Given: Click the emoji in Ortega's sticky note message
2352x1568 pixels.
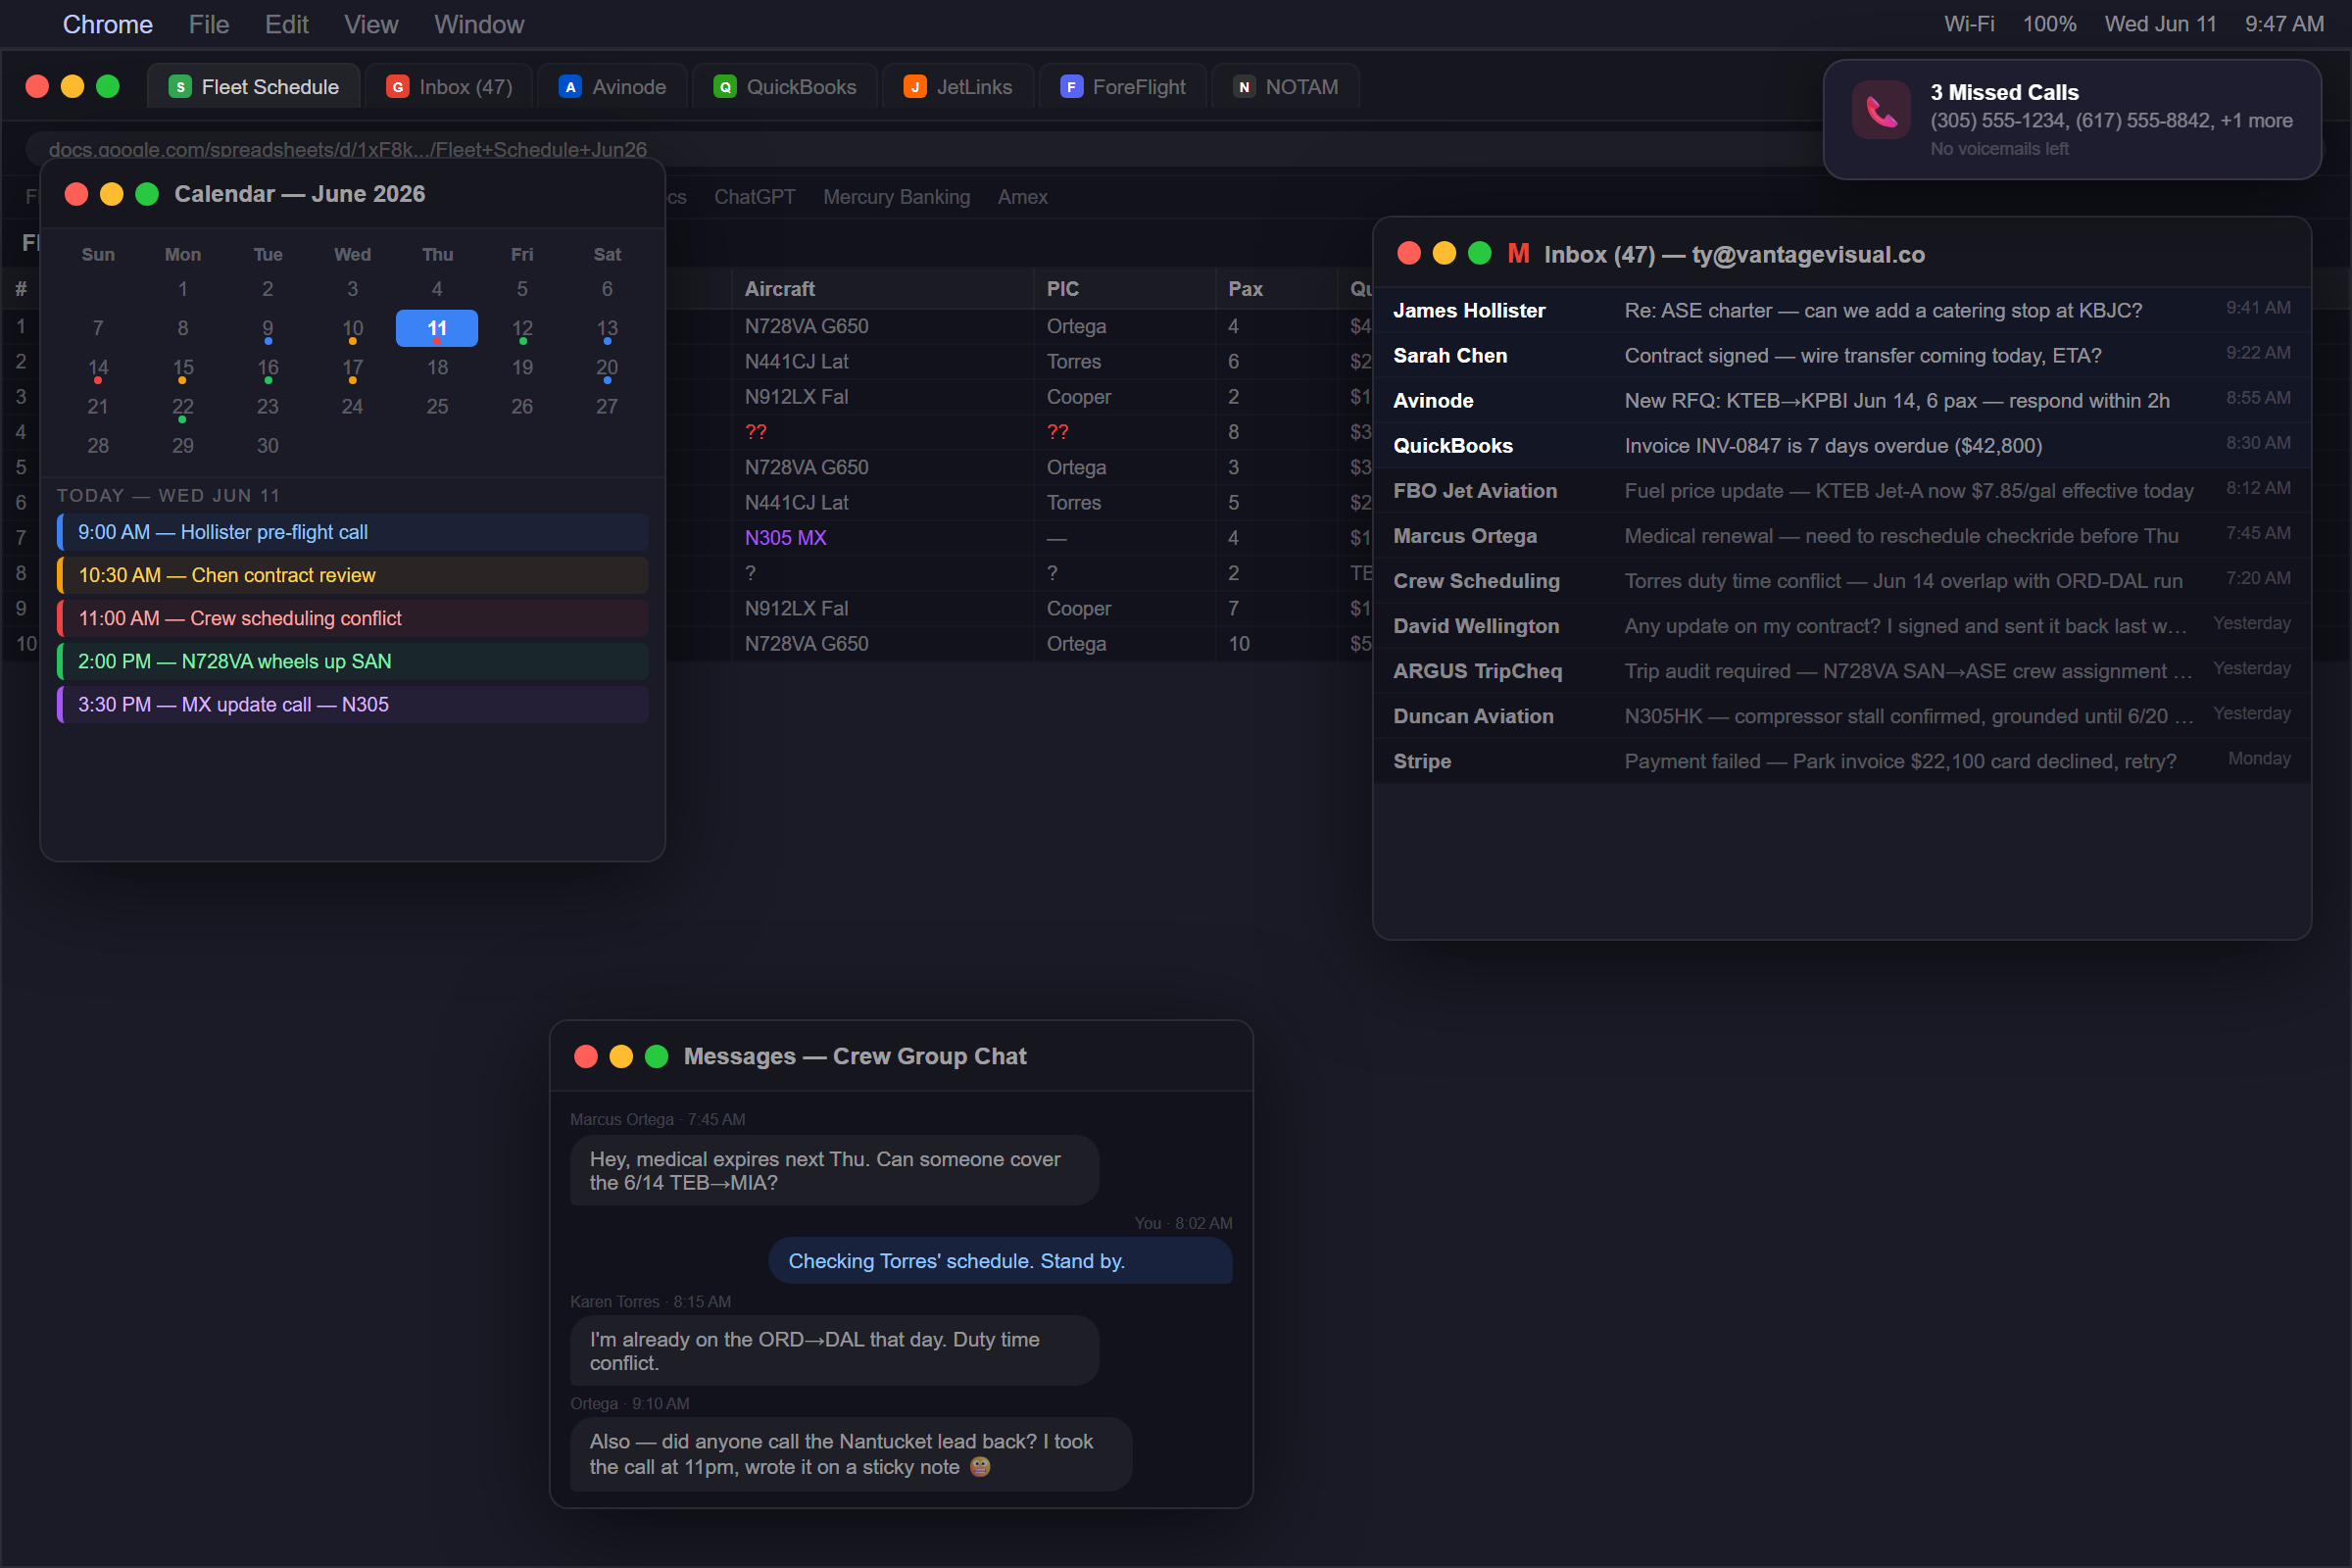Looking at the screenshot, I should point(980,1466).
